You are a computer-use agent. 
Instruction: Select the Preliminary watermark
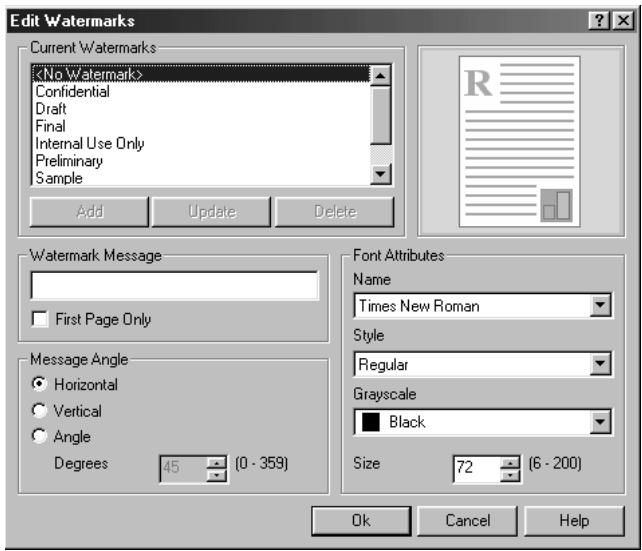coord(201,160)
